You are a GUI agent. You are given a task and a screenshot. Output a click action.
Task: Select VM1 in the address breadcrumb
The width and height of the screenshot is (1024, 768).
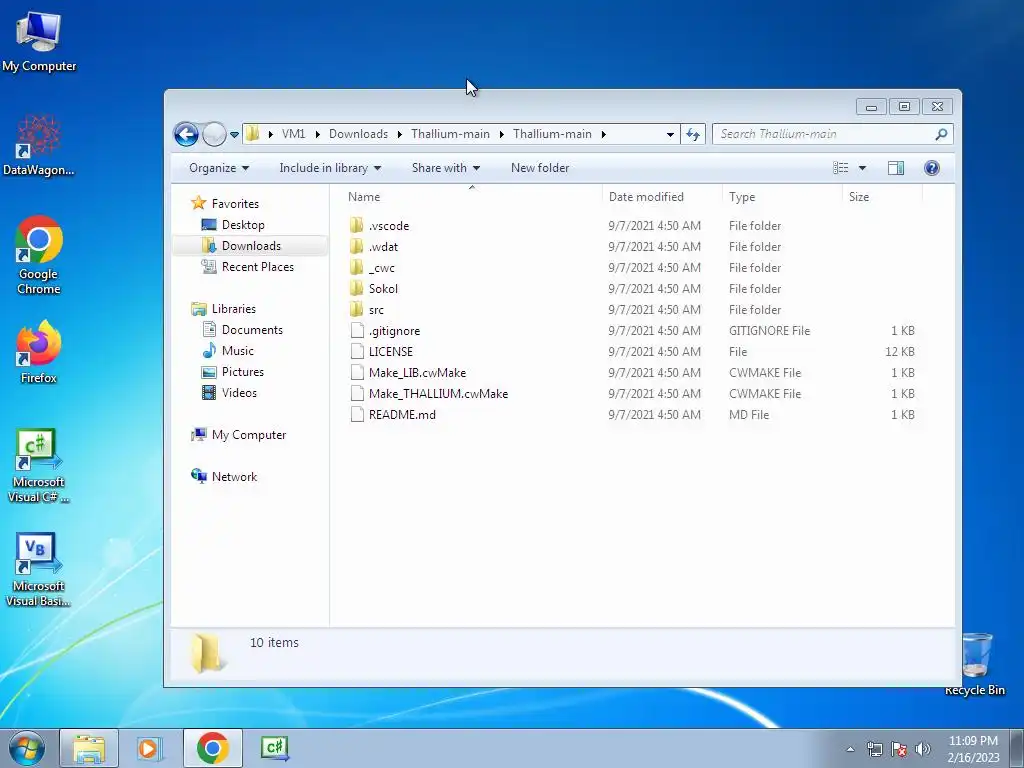pos(293,134)
